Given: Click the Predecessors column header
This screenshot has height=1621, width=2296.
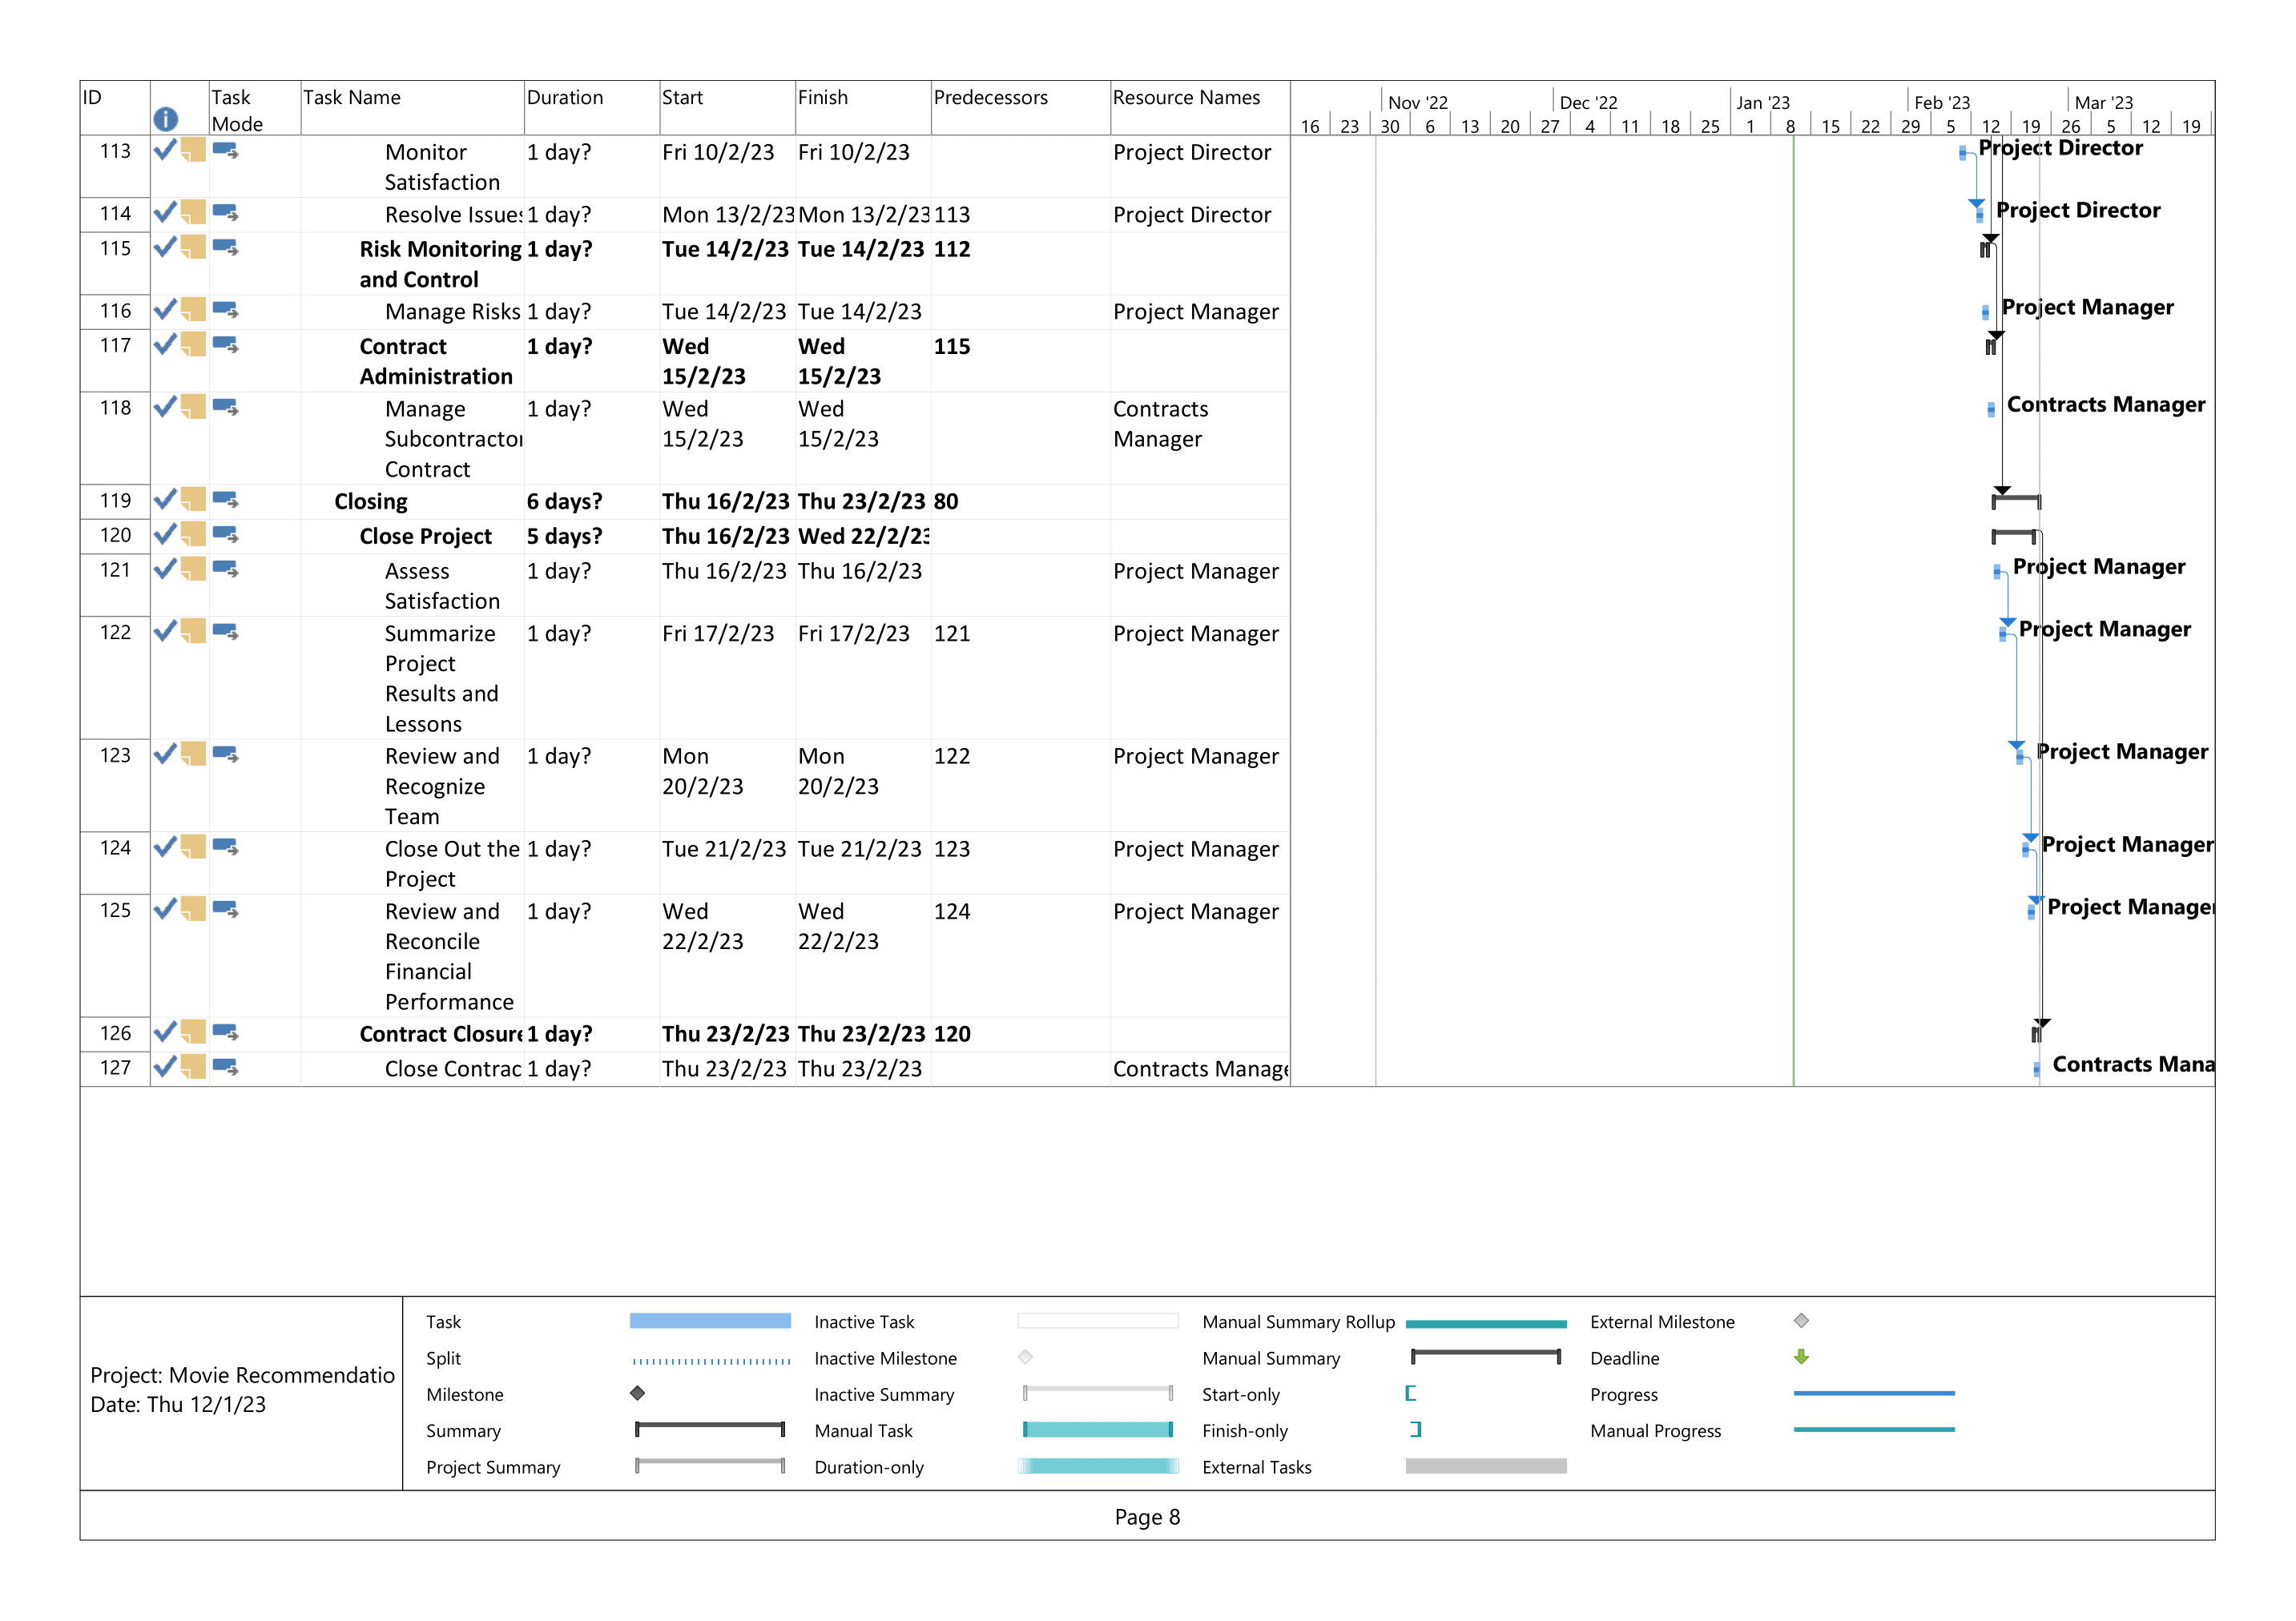Looking at the screenshot, I should click(x=991, y=98).
